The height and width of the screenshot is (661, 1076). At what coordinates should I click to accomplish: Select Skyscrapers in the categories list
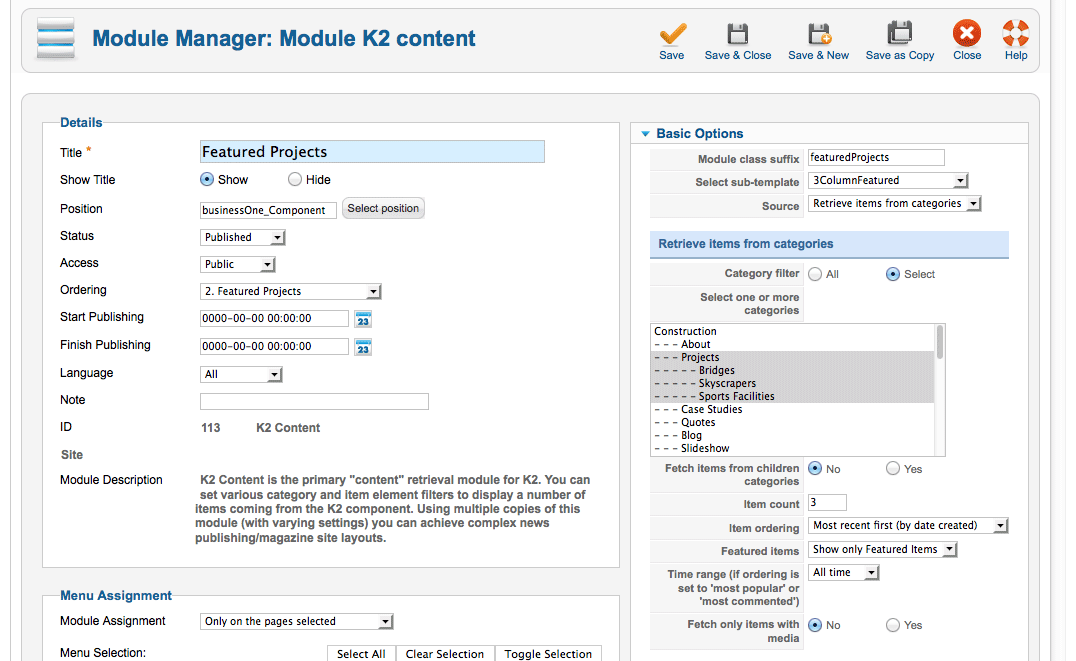click(793, 384)
